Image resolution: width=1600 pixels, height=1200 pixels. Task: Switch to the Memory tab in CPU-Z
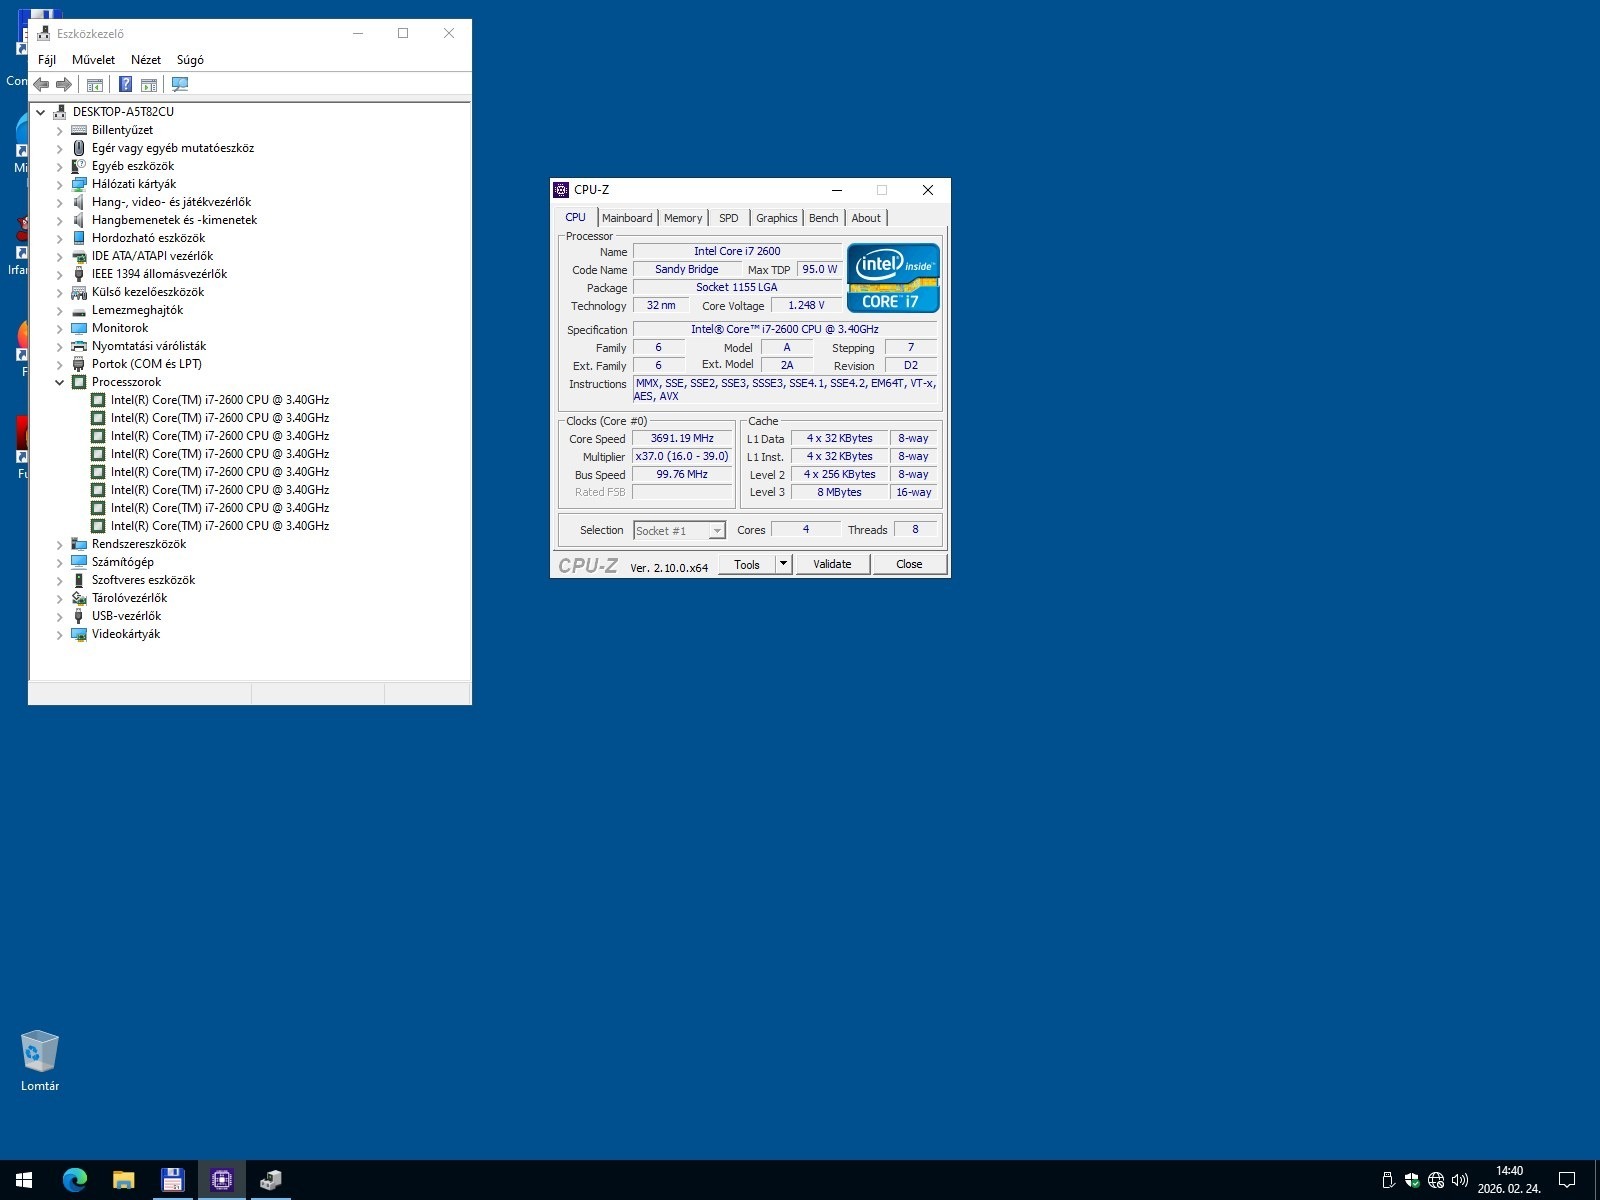coord(683,218)
